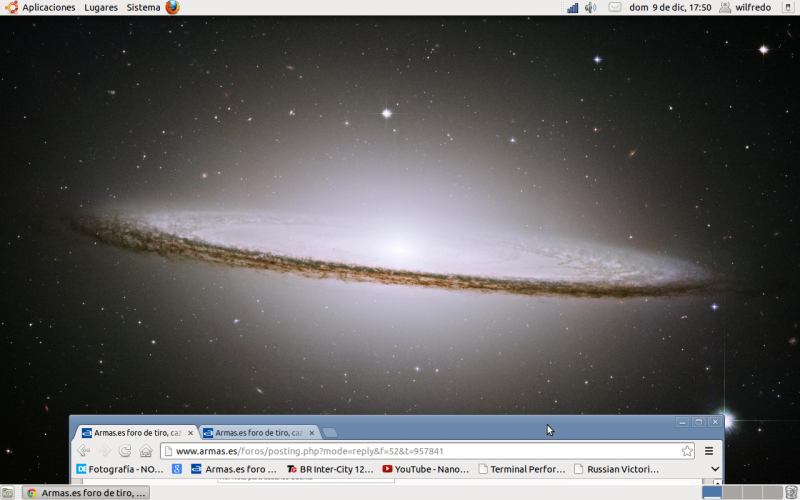
Task: Click the Chrome home button
Action: point(146,451)
